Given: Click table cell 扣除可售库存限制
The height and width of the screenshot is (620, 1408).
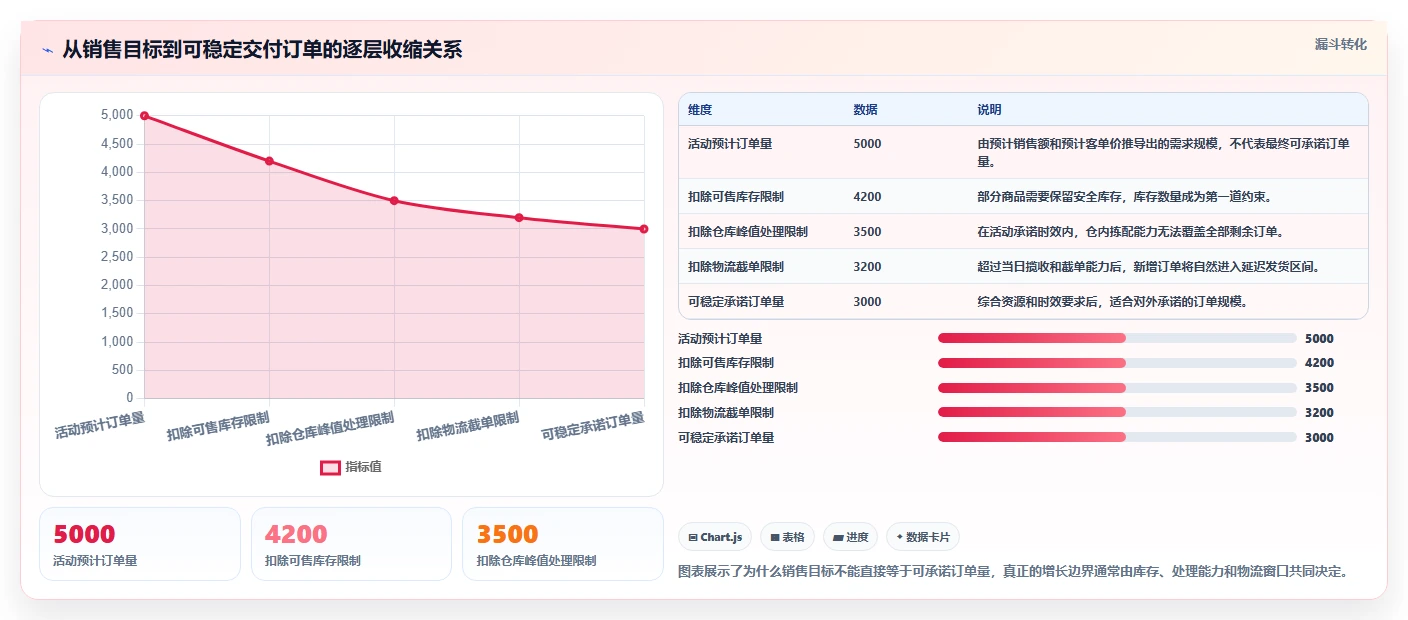Looking at the screenshot, I should [736, 197].
